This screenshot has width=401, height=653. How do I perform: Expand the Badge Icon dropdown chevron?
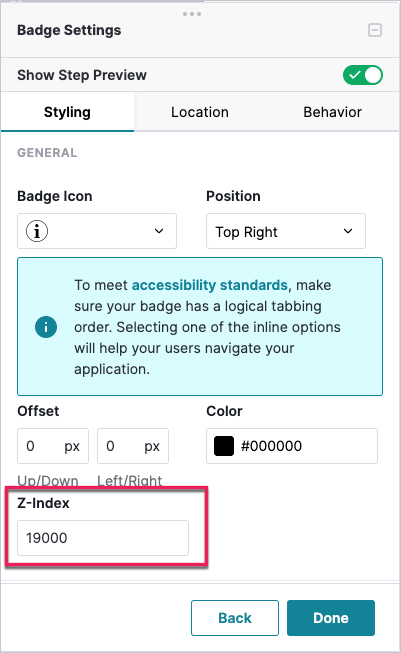(x=159, y=231)
